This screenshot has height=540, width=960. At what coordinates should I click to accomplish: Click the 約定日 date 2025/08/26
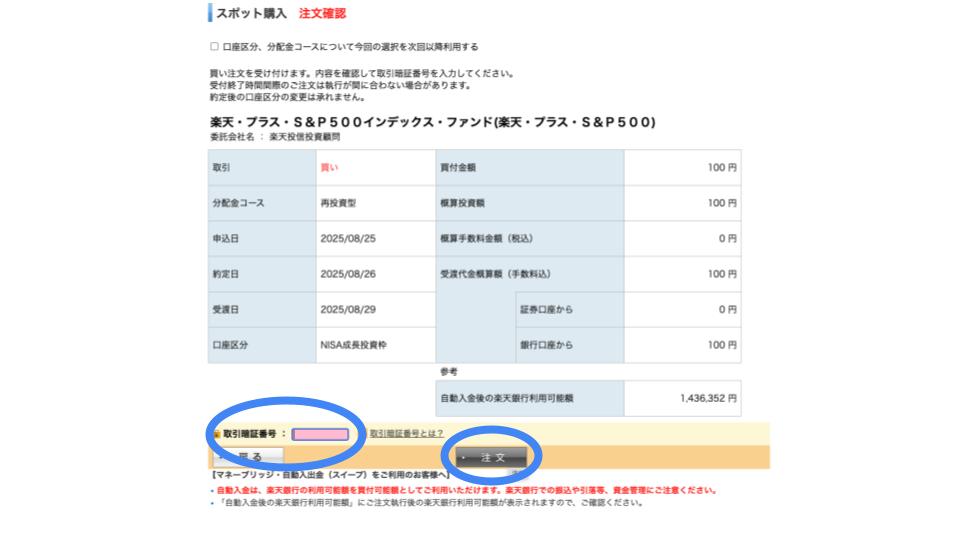(x=348, y=274)
